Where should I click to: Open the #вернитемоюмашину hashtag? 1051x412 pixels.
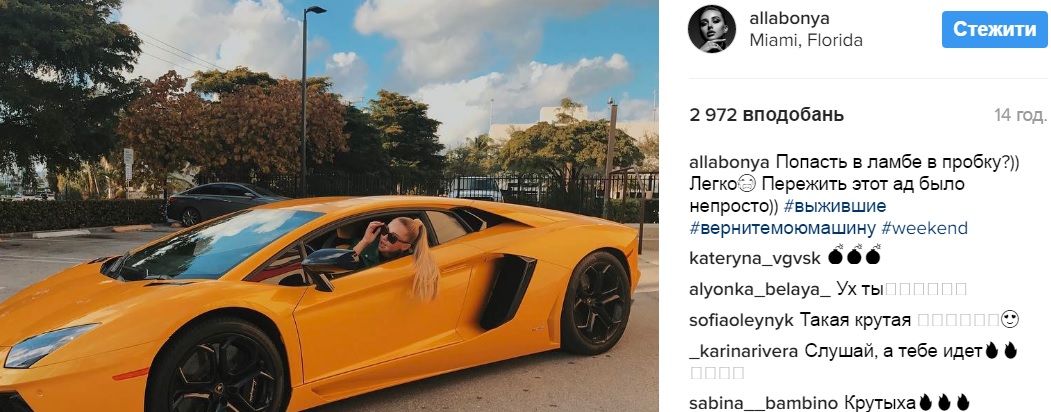782,228
